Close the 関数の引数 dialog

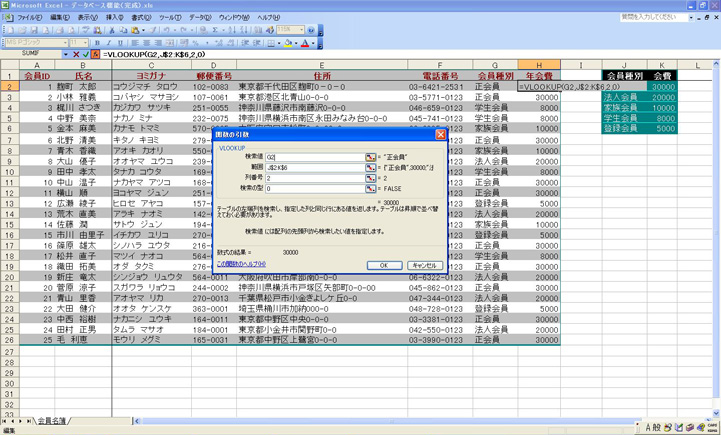(x=440, y=134)
